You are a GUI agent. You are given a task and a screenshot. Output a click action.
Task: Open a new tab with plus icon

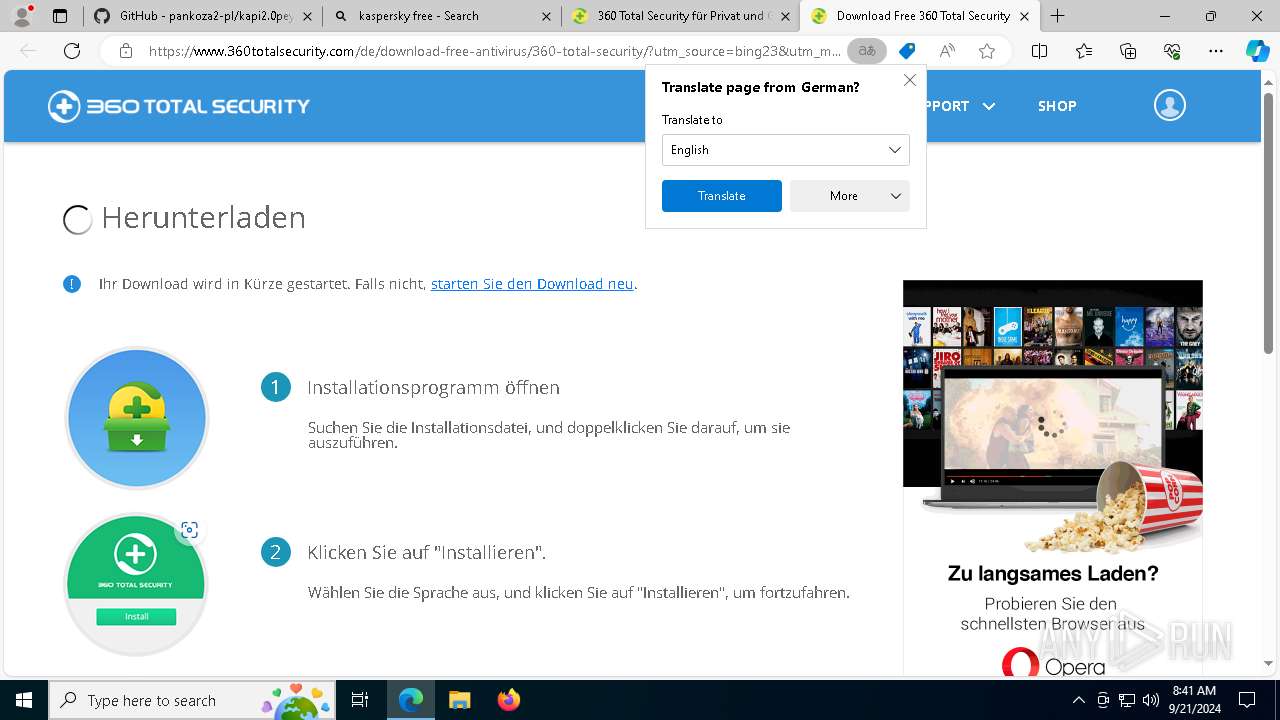(1057, 16)
